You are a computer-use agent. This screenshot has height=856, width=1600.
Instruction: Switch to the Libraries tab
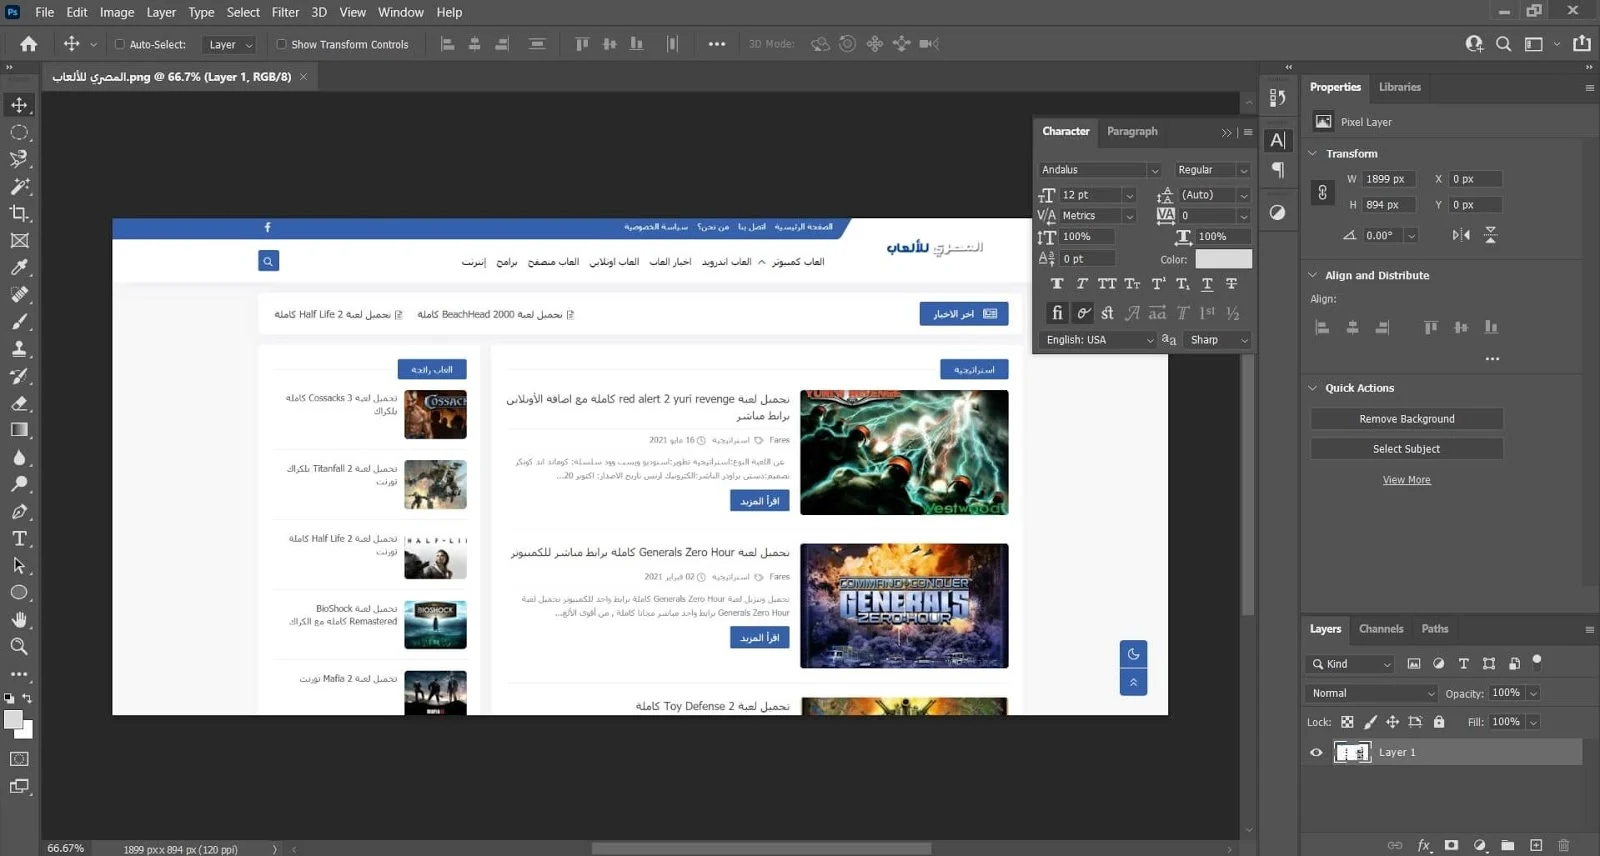click(1399, 87)
